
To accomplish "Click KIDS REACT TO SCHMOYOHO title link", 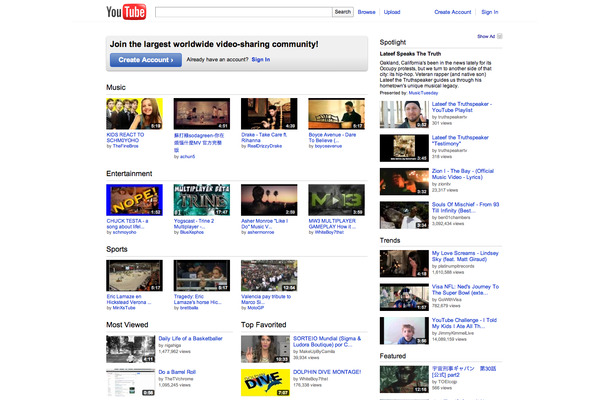I will [125, 137].
